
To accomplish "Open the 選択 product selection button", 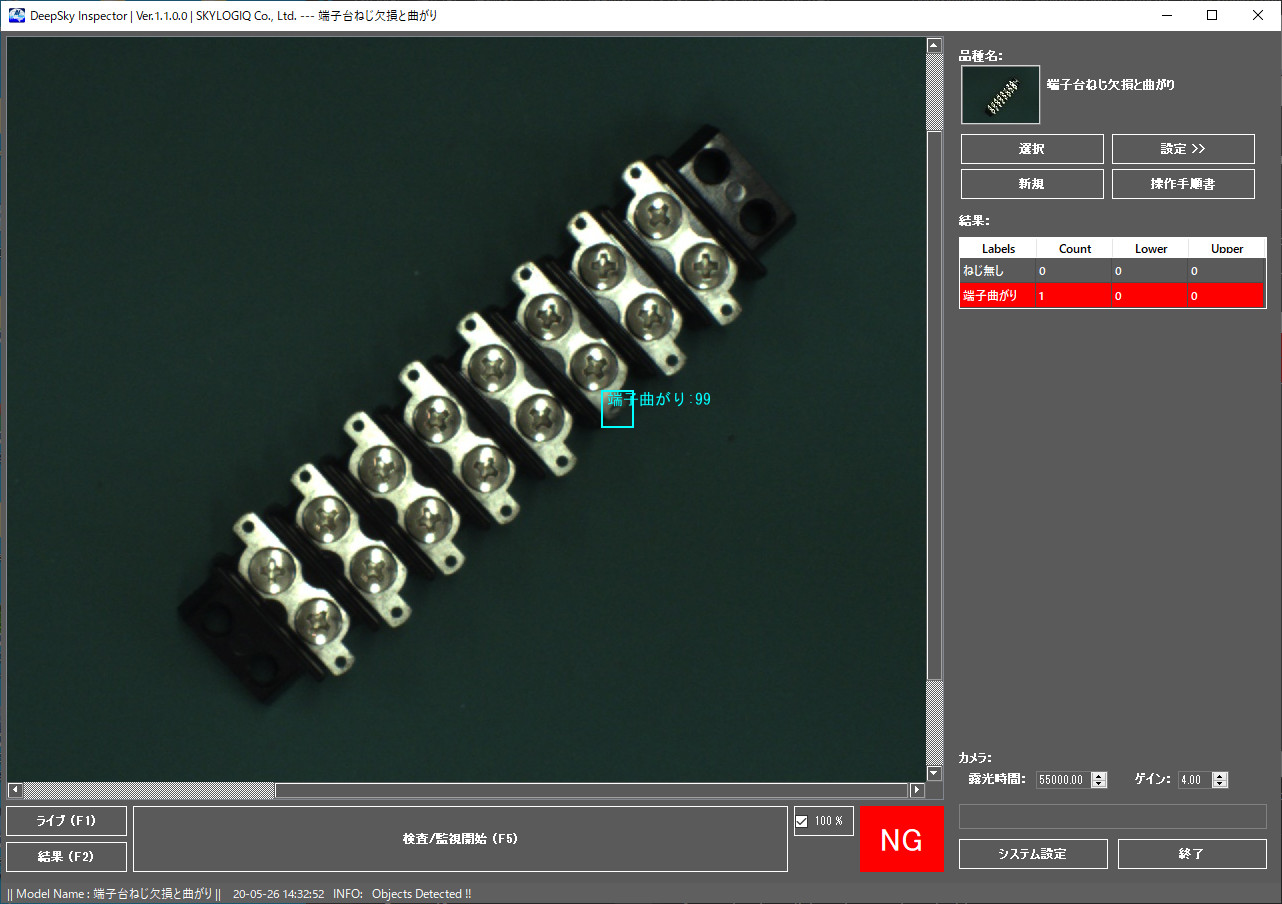I will point(1032,149).
